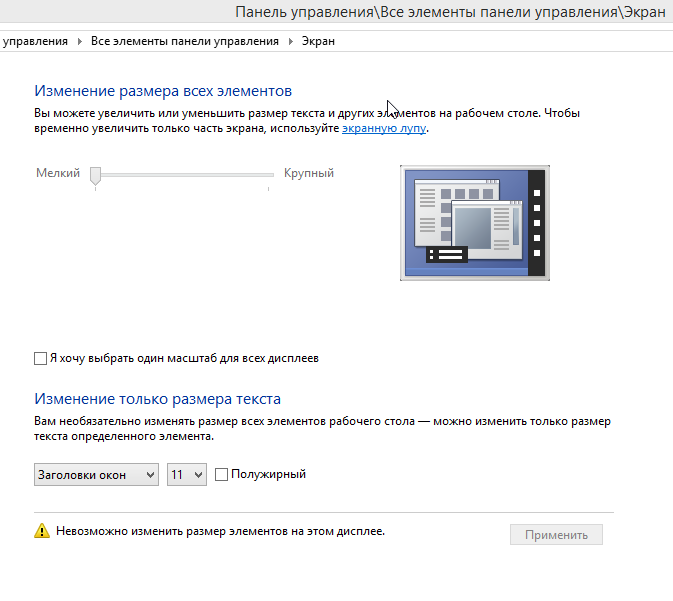The image size is (673, 601).
Task: Click the display preview monitor image
Action: coord(475,223)
